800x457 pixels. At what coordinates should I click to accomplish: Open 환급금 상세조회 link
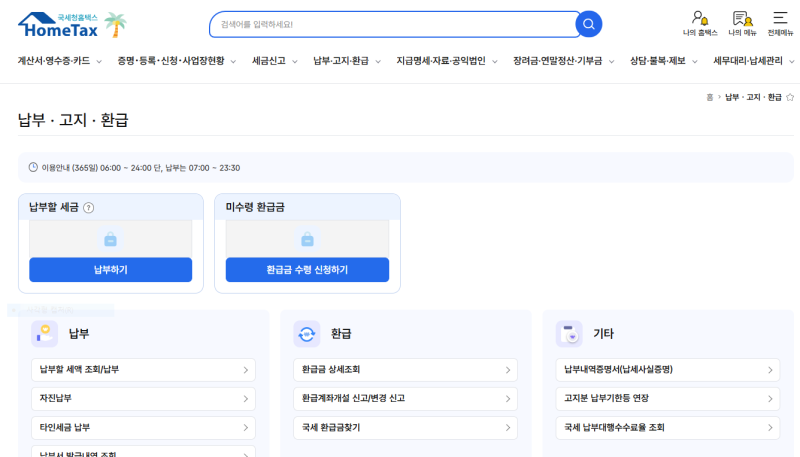pos(406,370)
